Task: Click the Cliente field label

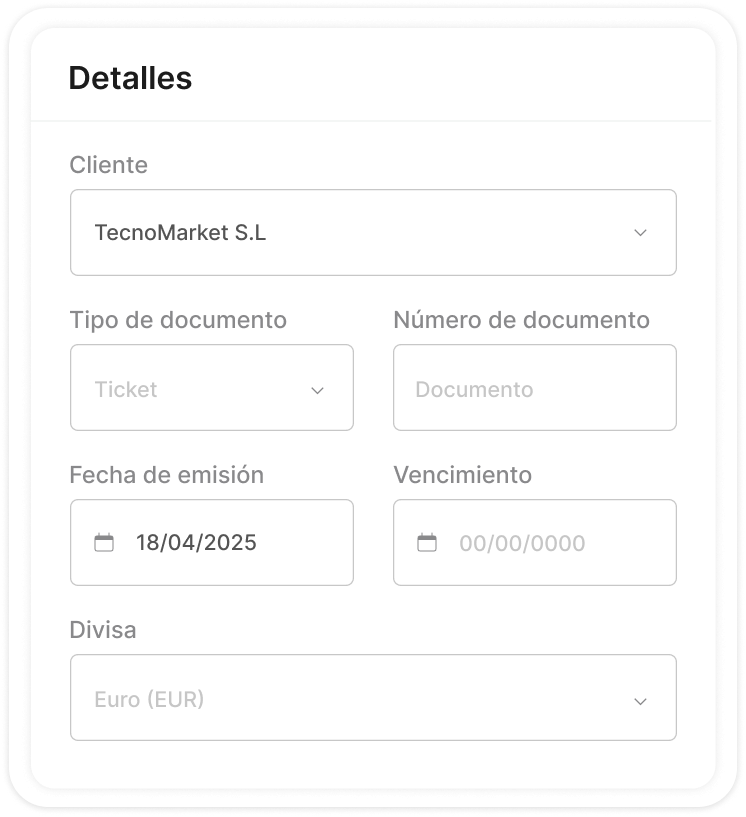Action: click(x=108, y=165)
